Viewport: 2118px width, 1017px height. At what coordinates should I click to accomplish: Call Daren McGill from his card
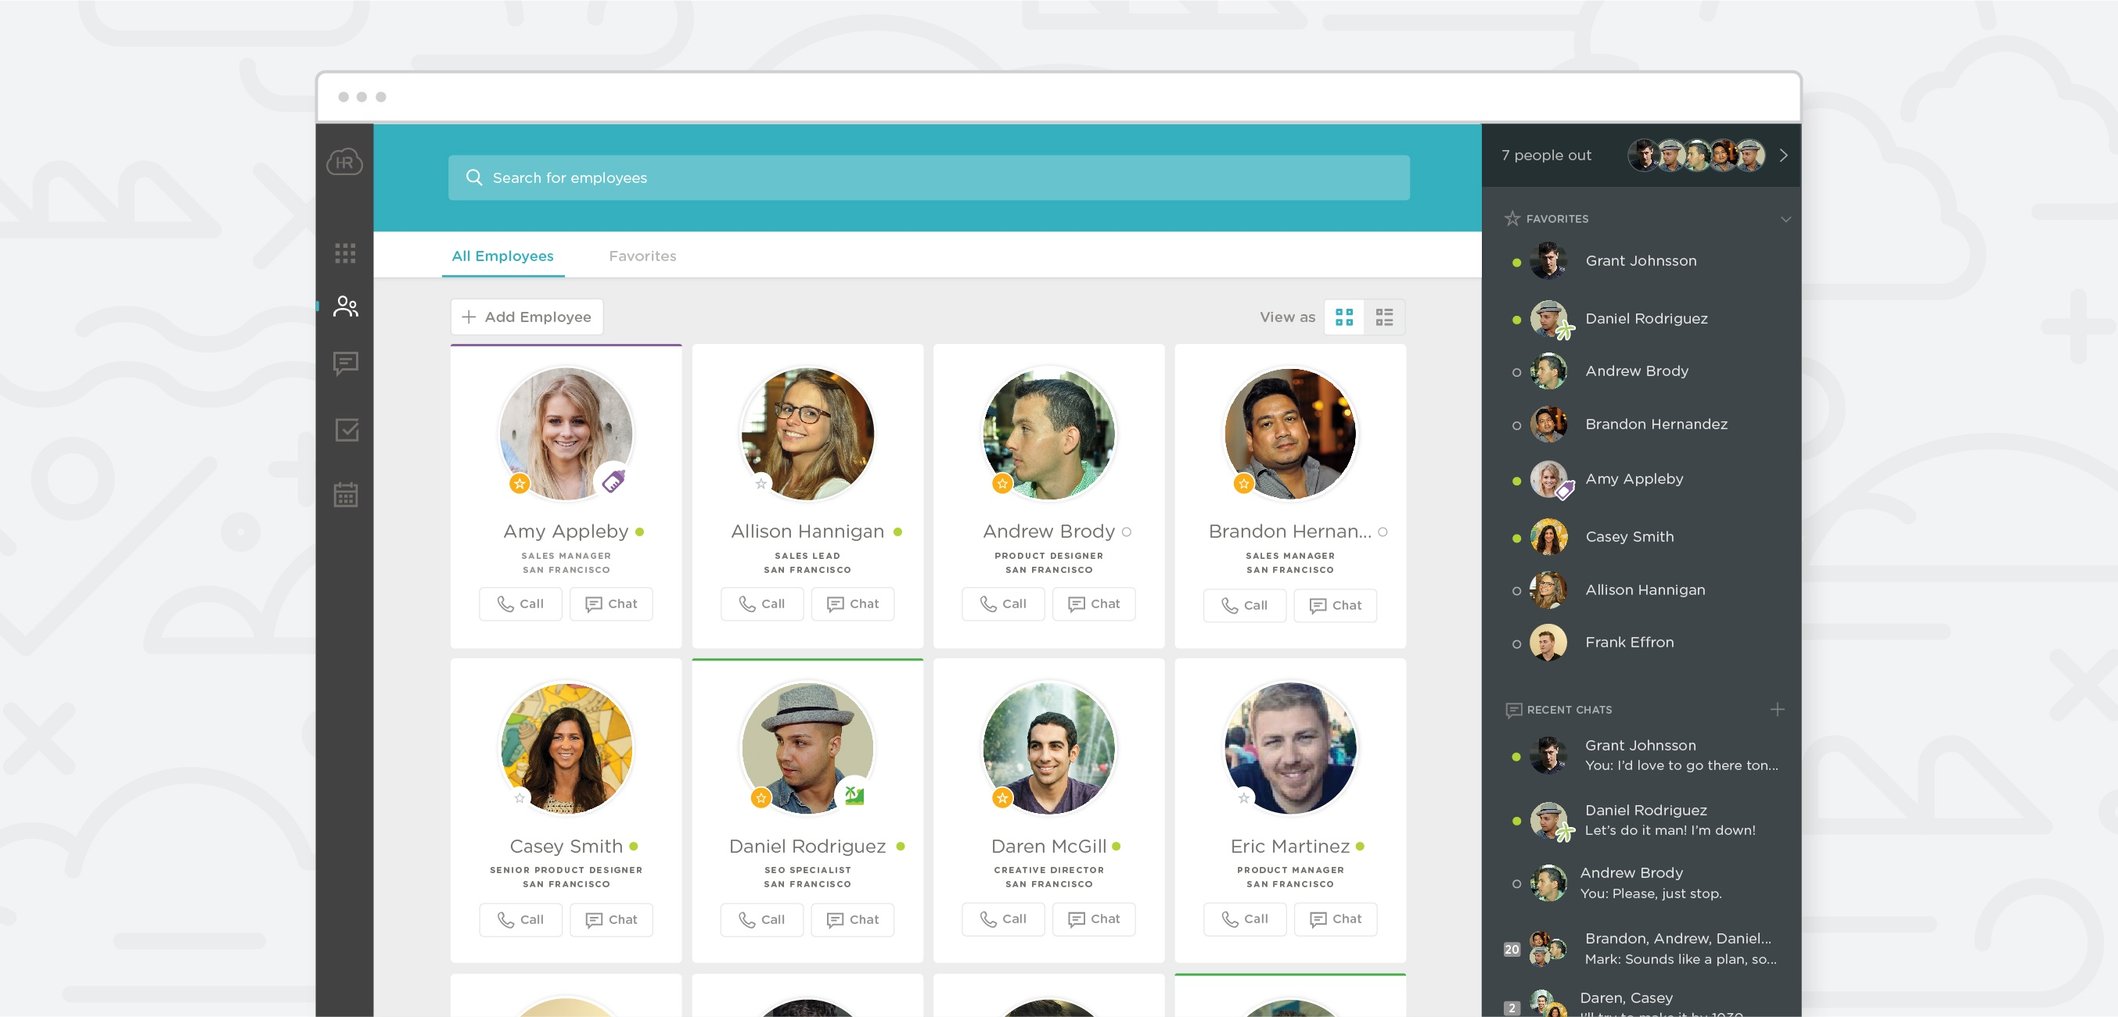[x=1003, y=919]
